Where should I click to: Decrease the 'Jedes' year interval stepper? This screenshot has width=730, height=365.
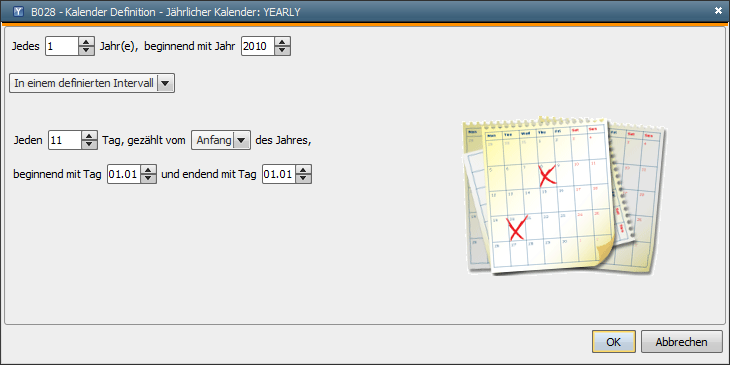[x=86, y=50]
